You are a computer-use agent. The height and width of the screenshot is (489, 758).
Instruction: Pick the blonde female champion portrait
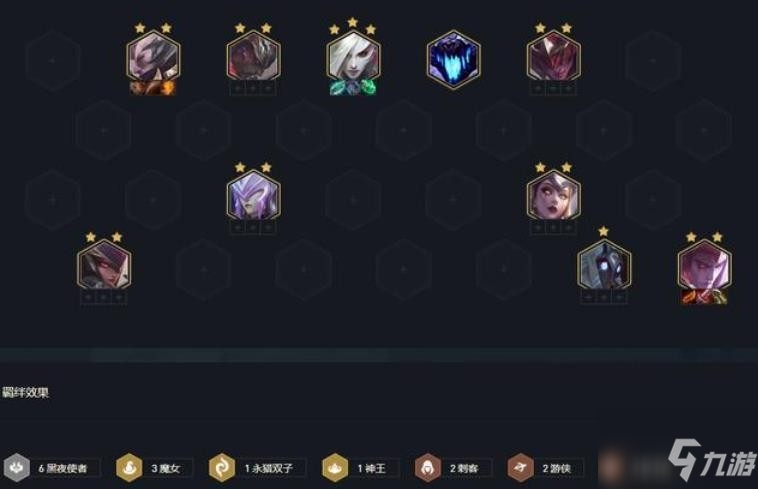click(554, 196)
